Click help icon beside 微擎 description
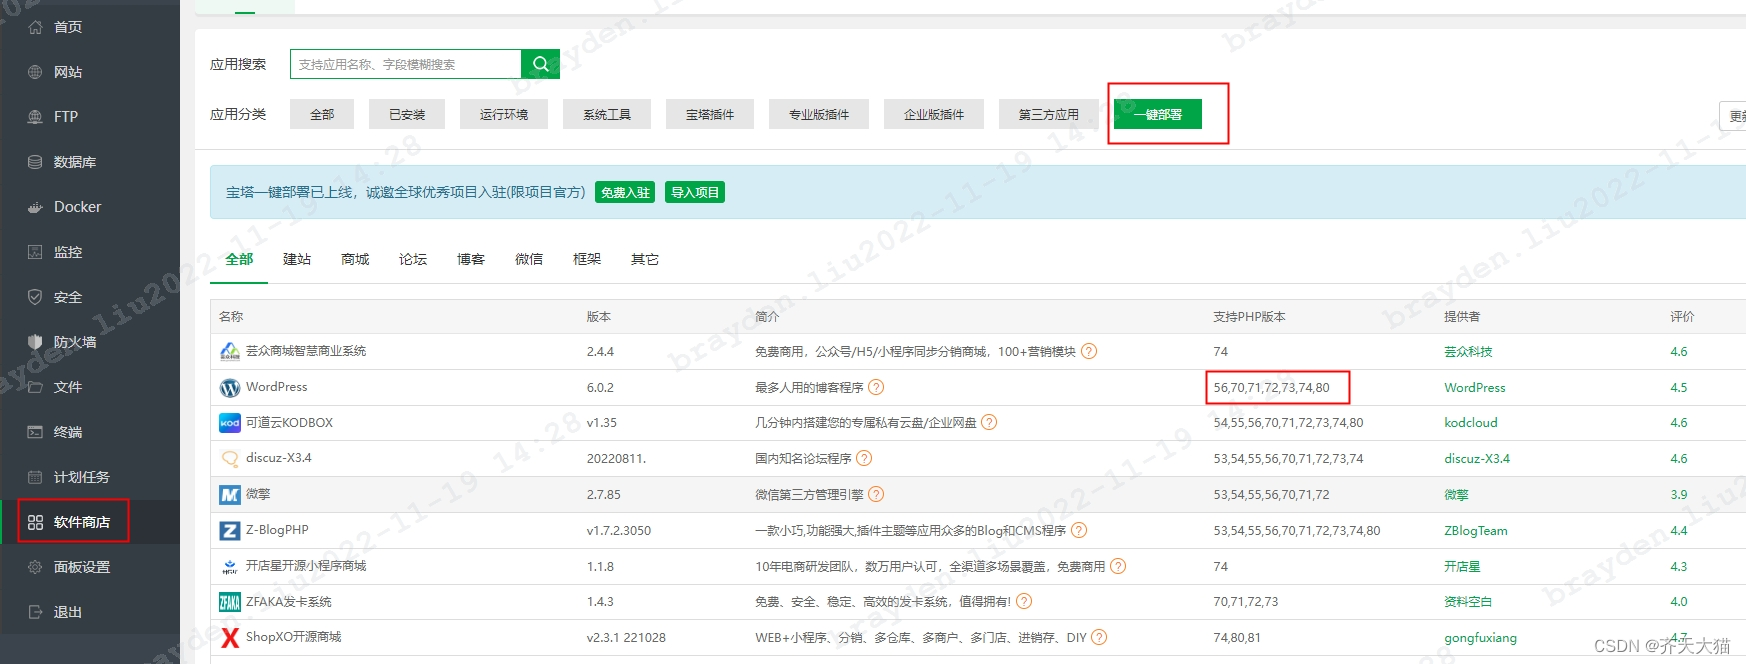 coord(876,494)
